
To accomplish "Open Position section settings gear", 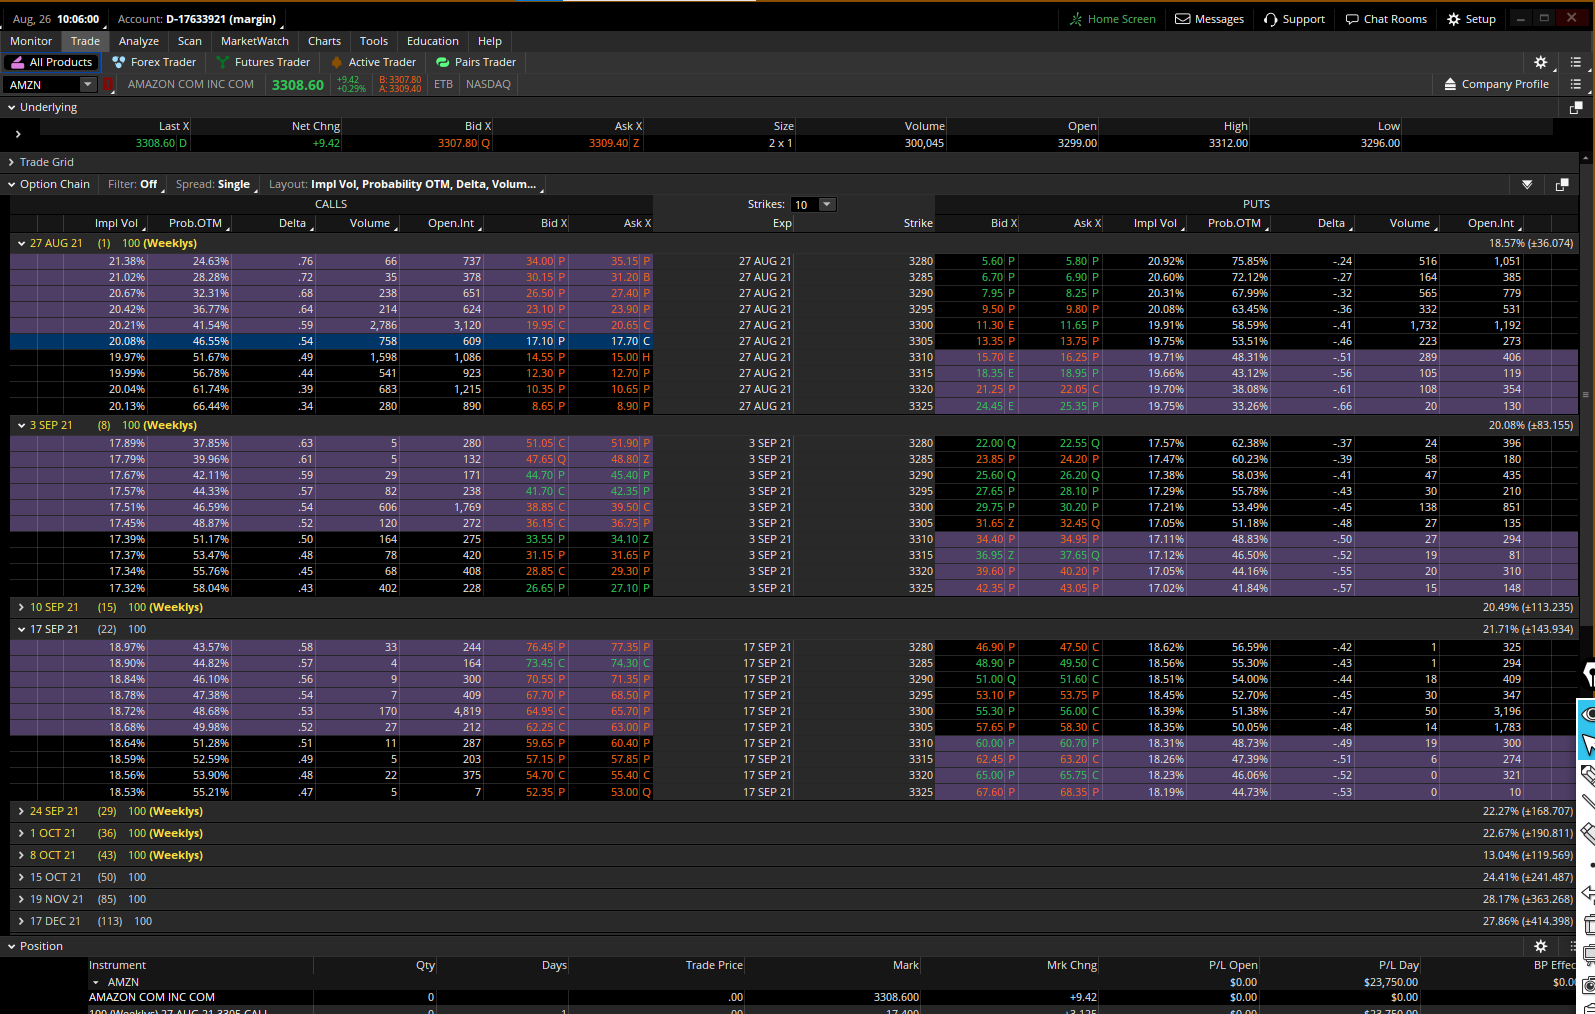I will [1540, 946].
